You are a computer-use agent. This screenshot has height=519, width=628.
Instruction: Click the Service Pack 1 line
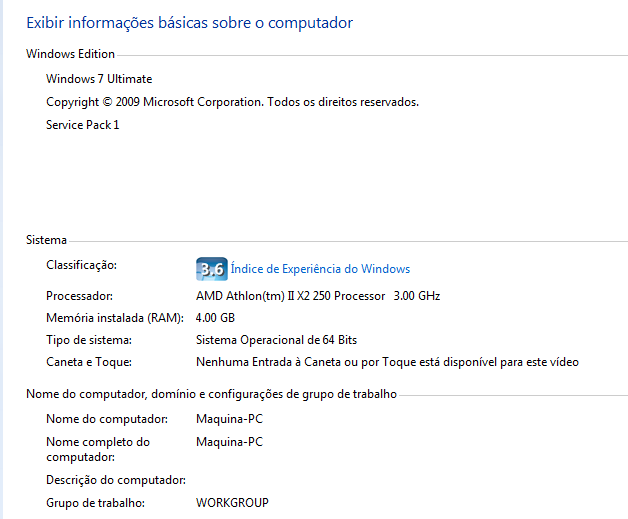click(83, 125)
